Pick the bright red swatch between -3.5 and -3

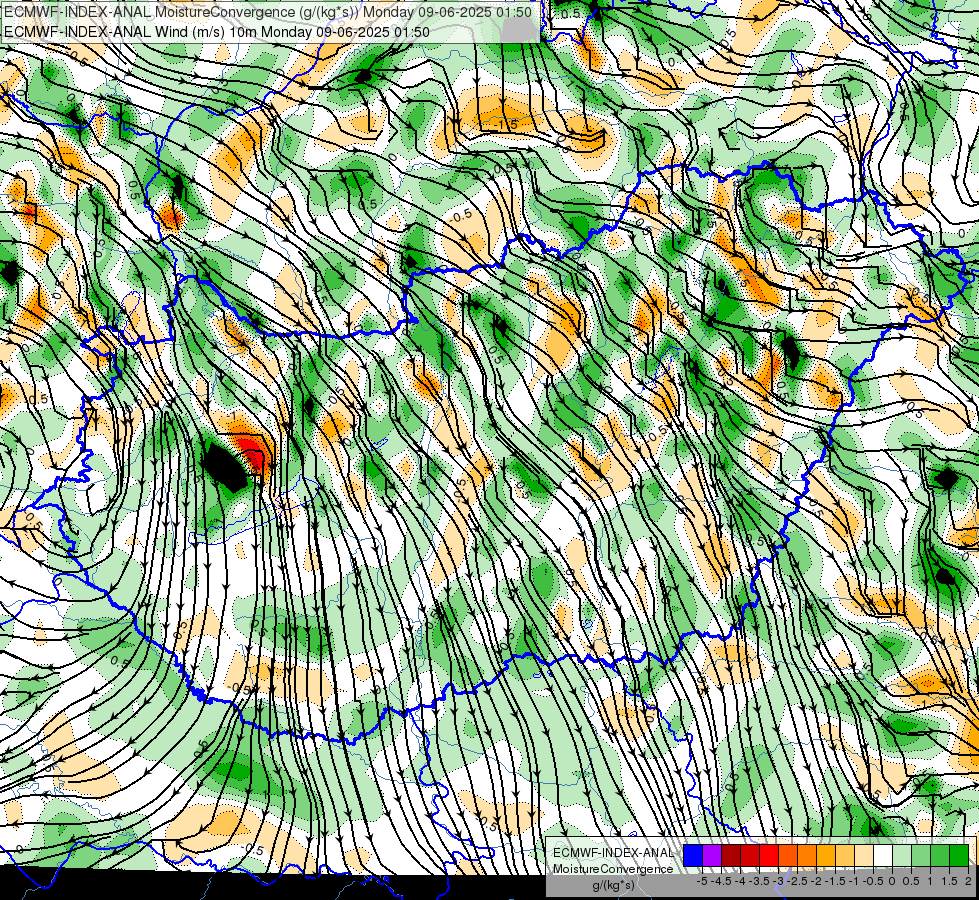pyautogui.click(x=769, y=855)
